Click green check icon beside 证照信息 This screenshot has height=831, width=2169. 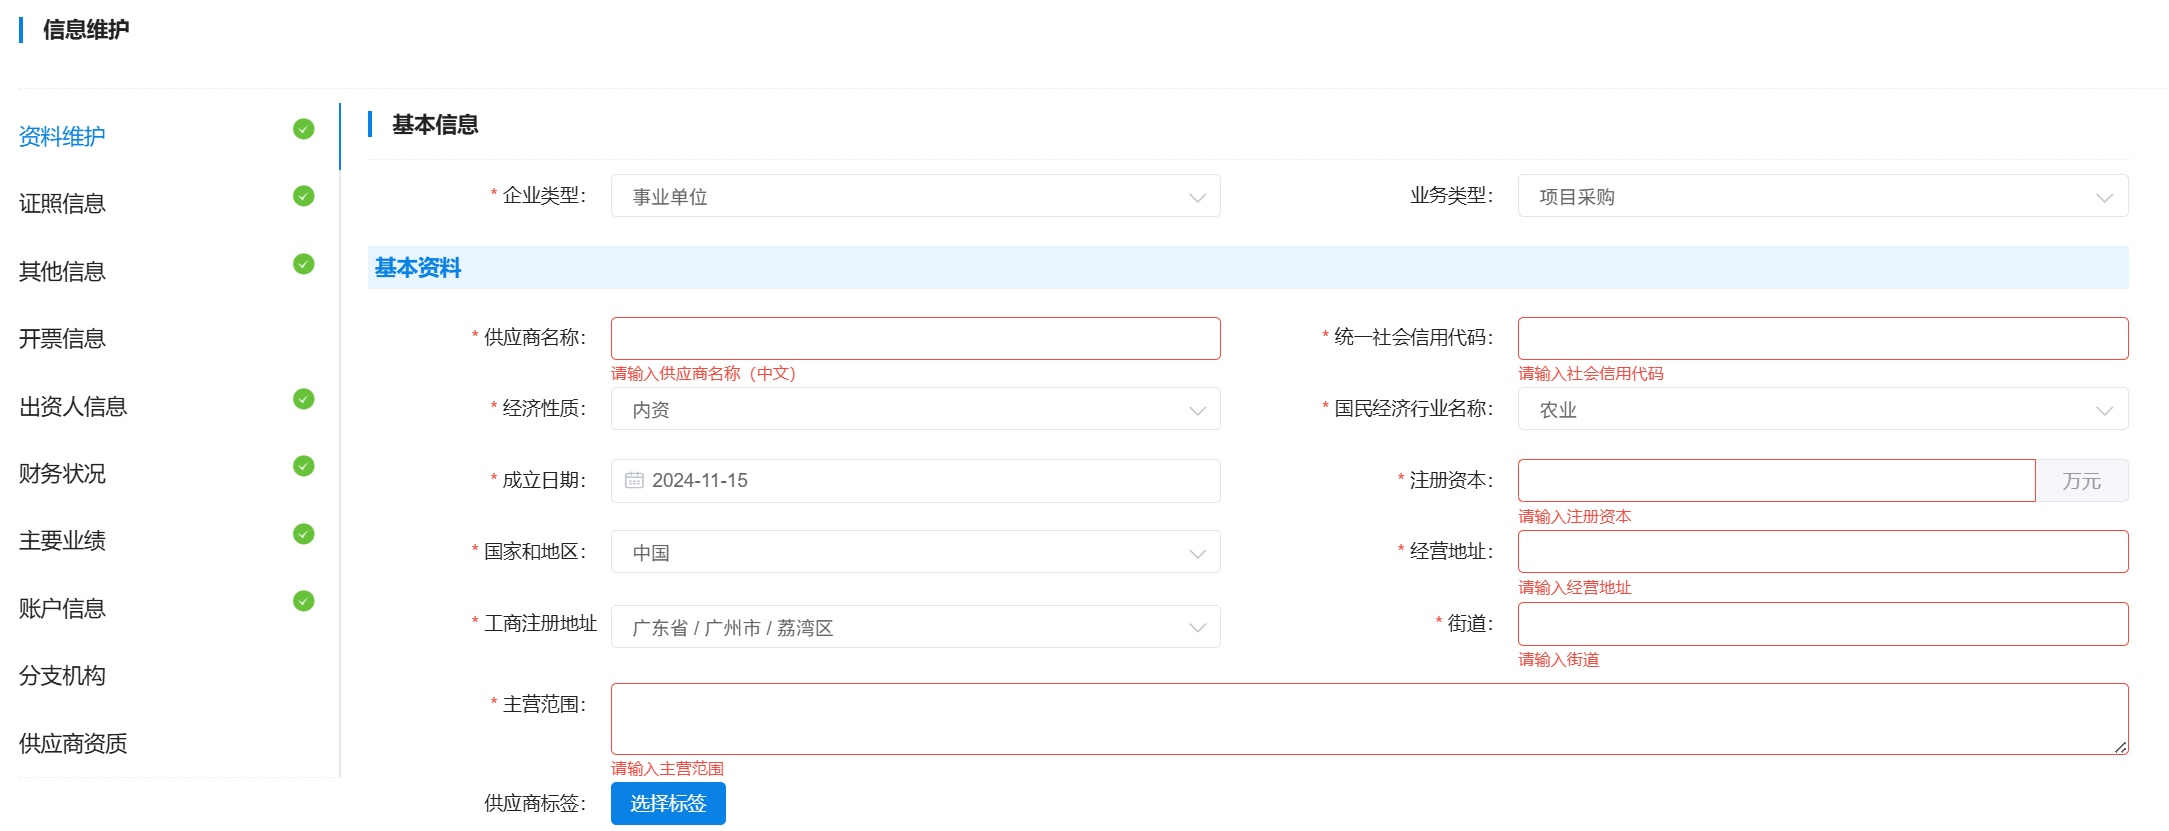coord(304,196)
